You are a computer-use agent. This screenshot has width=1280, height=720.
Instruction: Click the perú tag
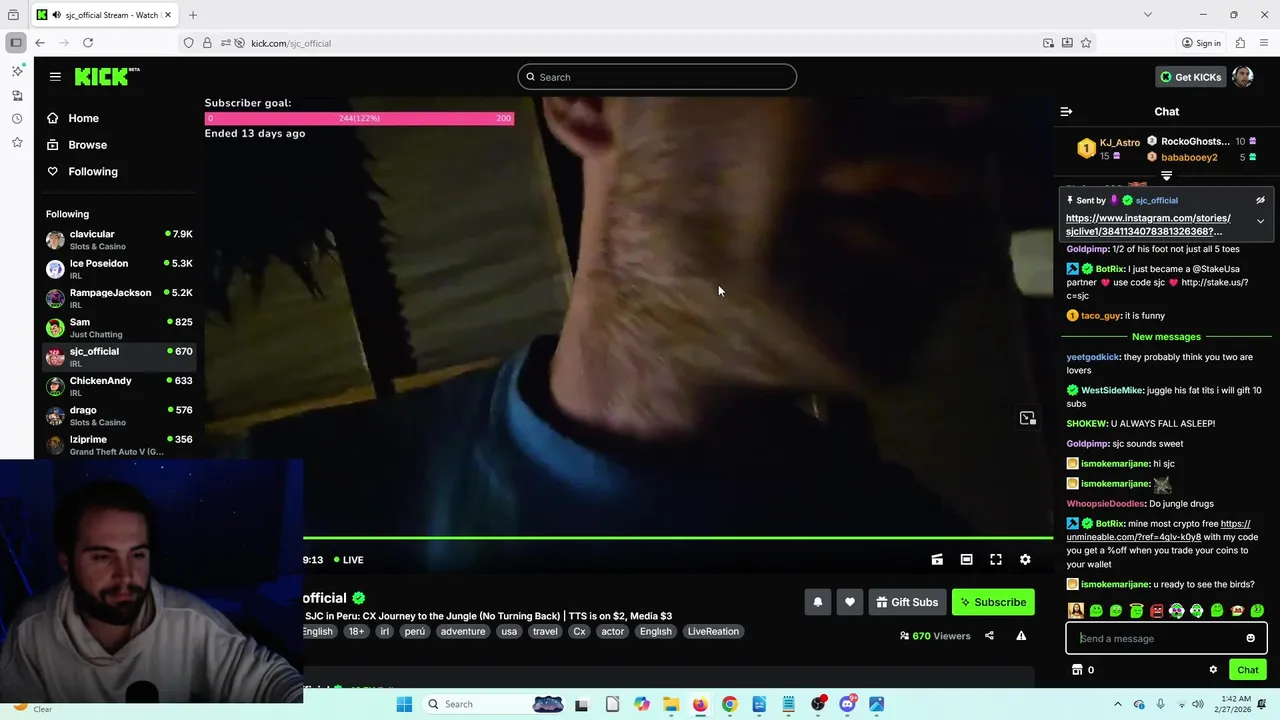click(414, 631)
